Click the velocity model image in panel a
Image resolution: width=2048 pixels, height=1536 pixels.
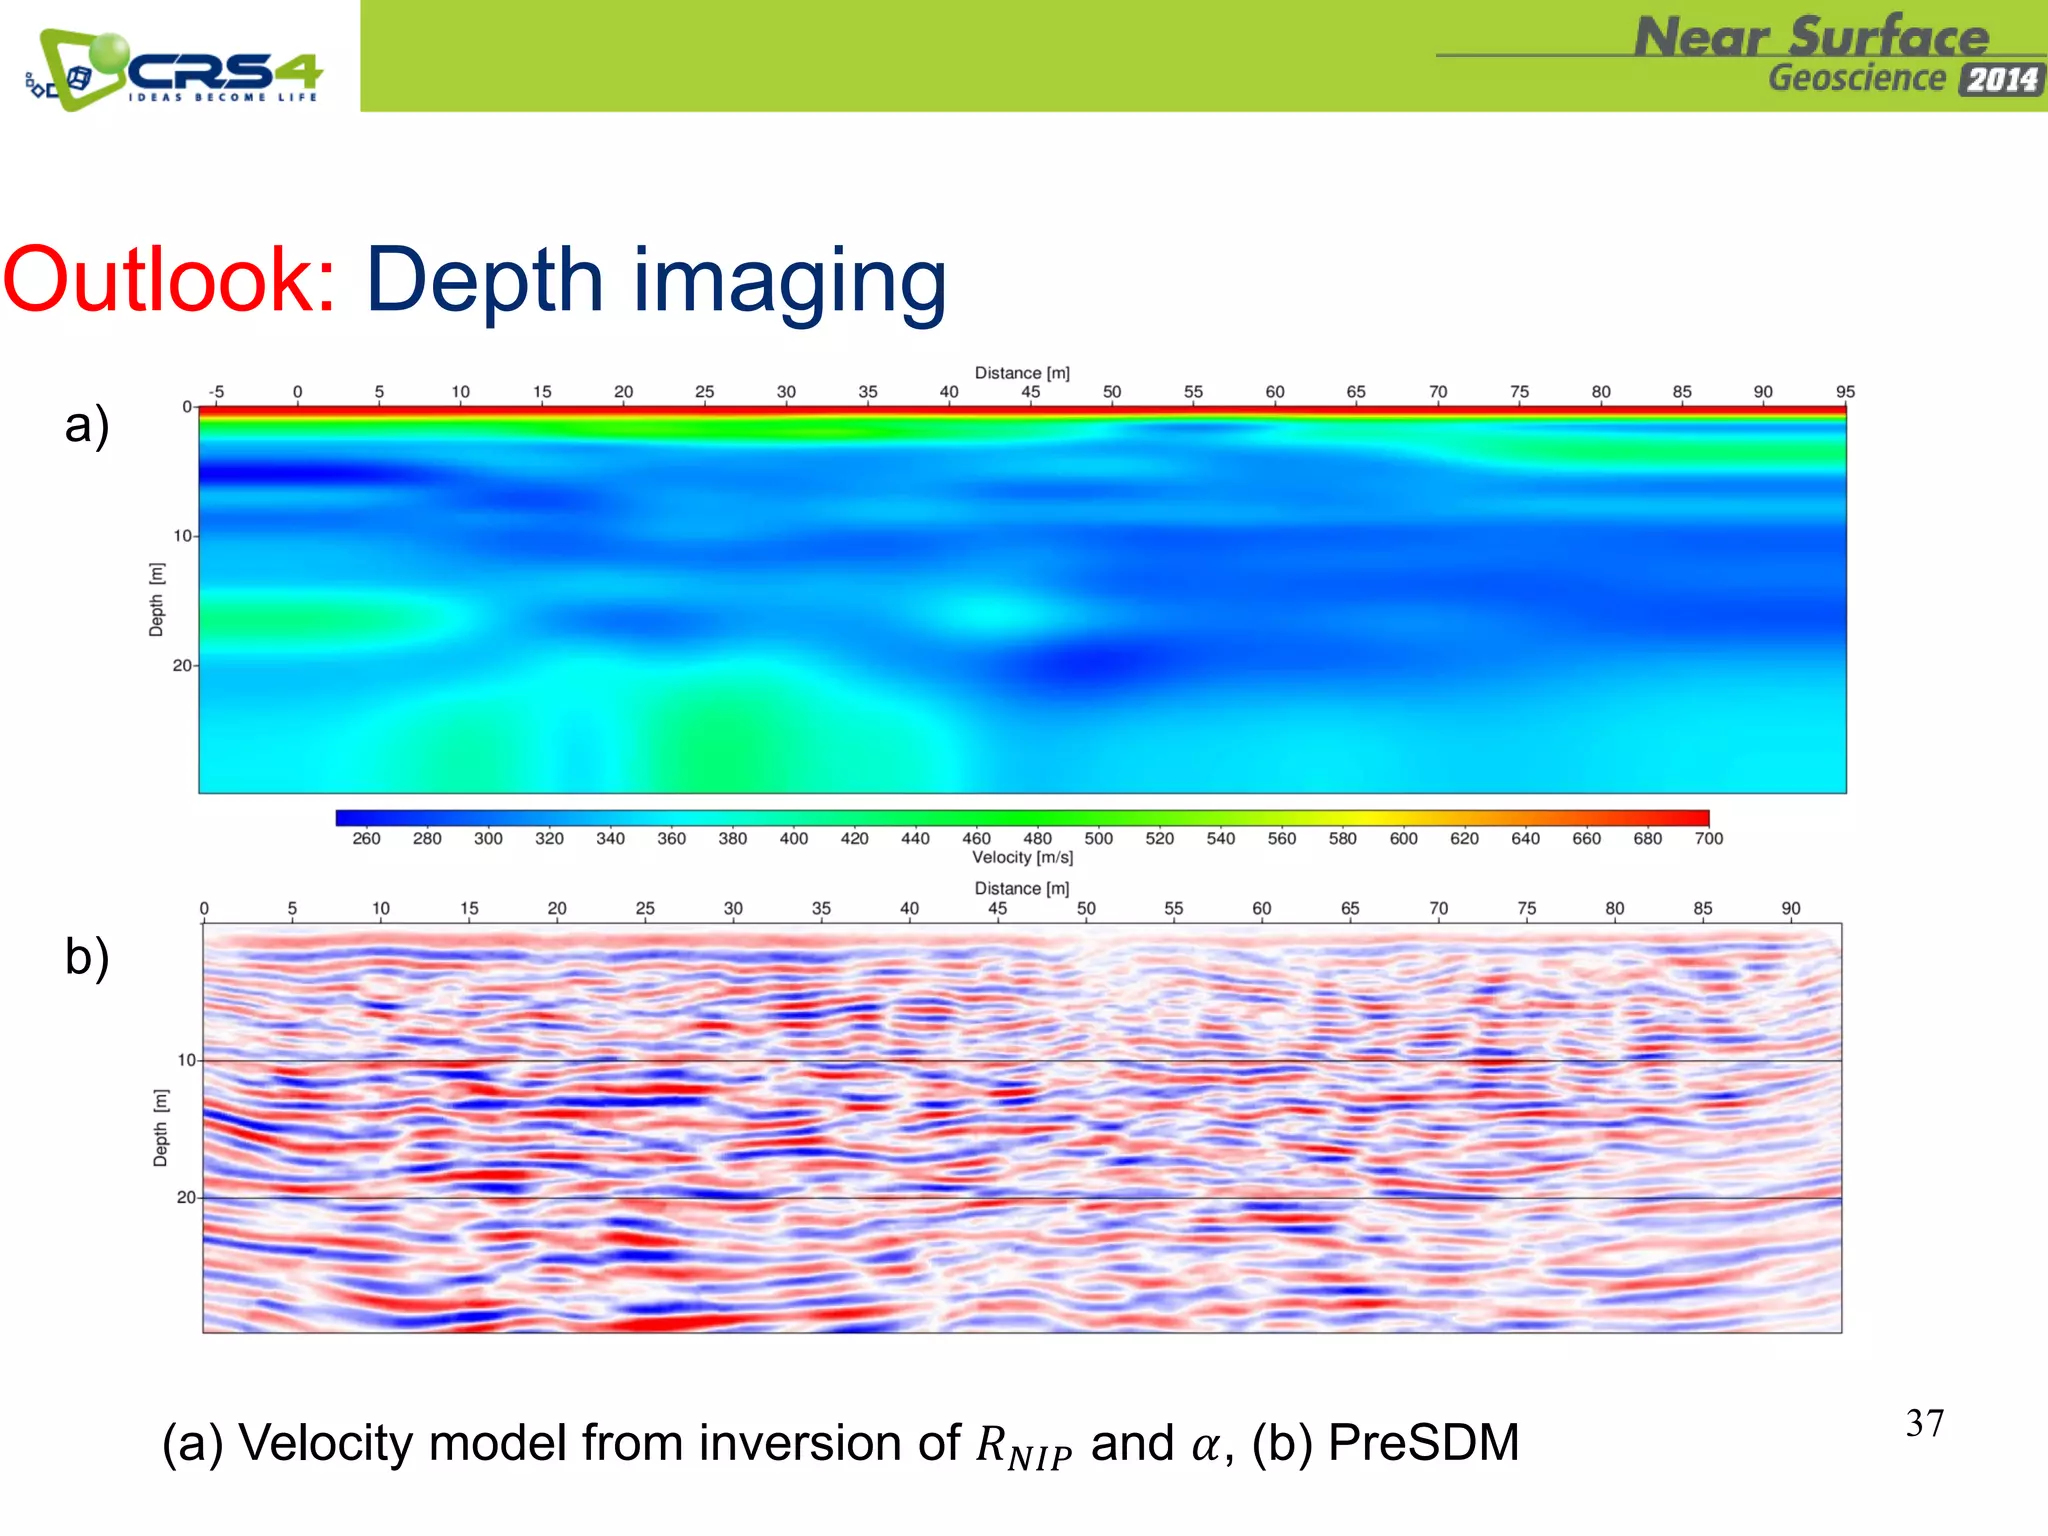pos(1022,600)
